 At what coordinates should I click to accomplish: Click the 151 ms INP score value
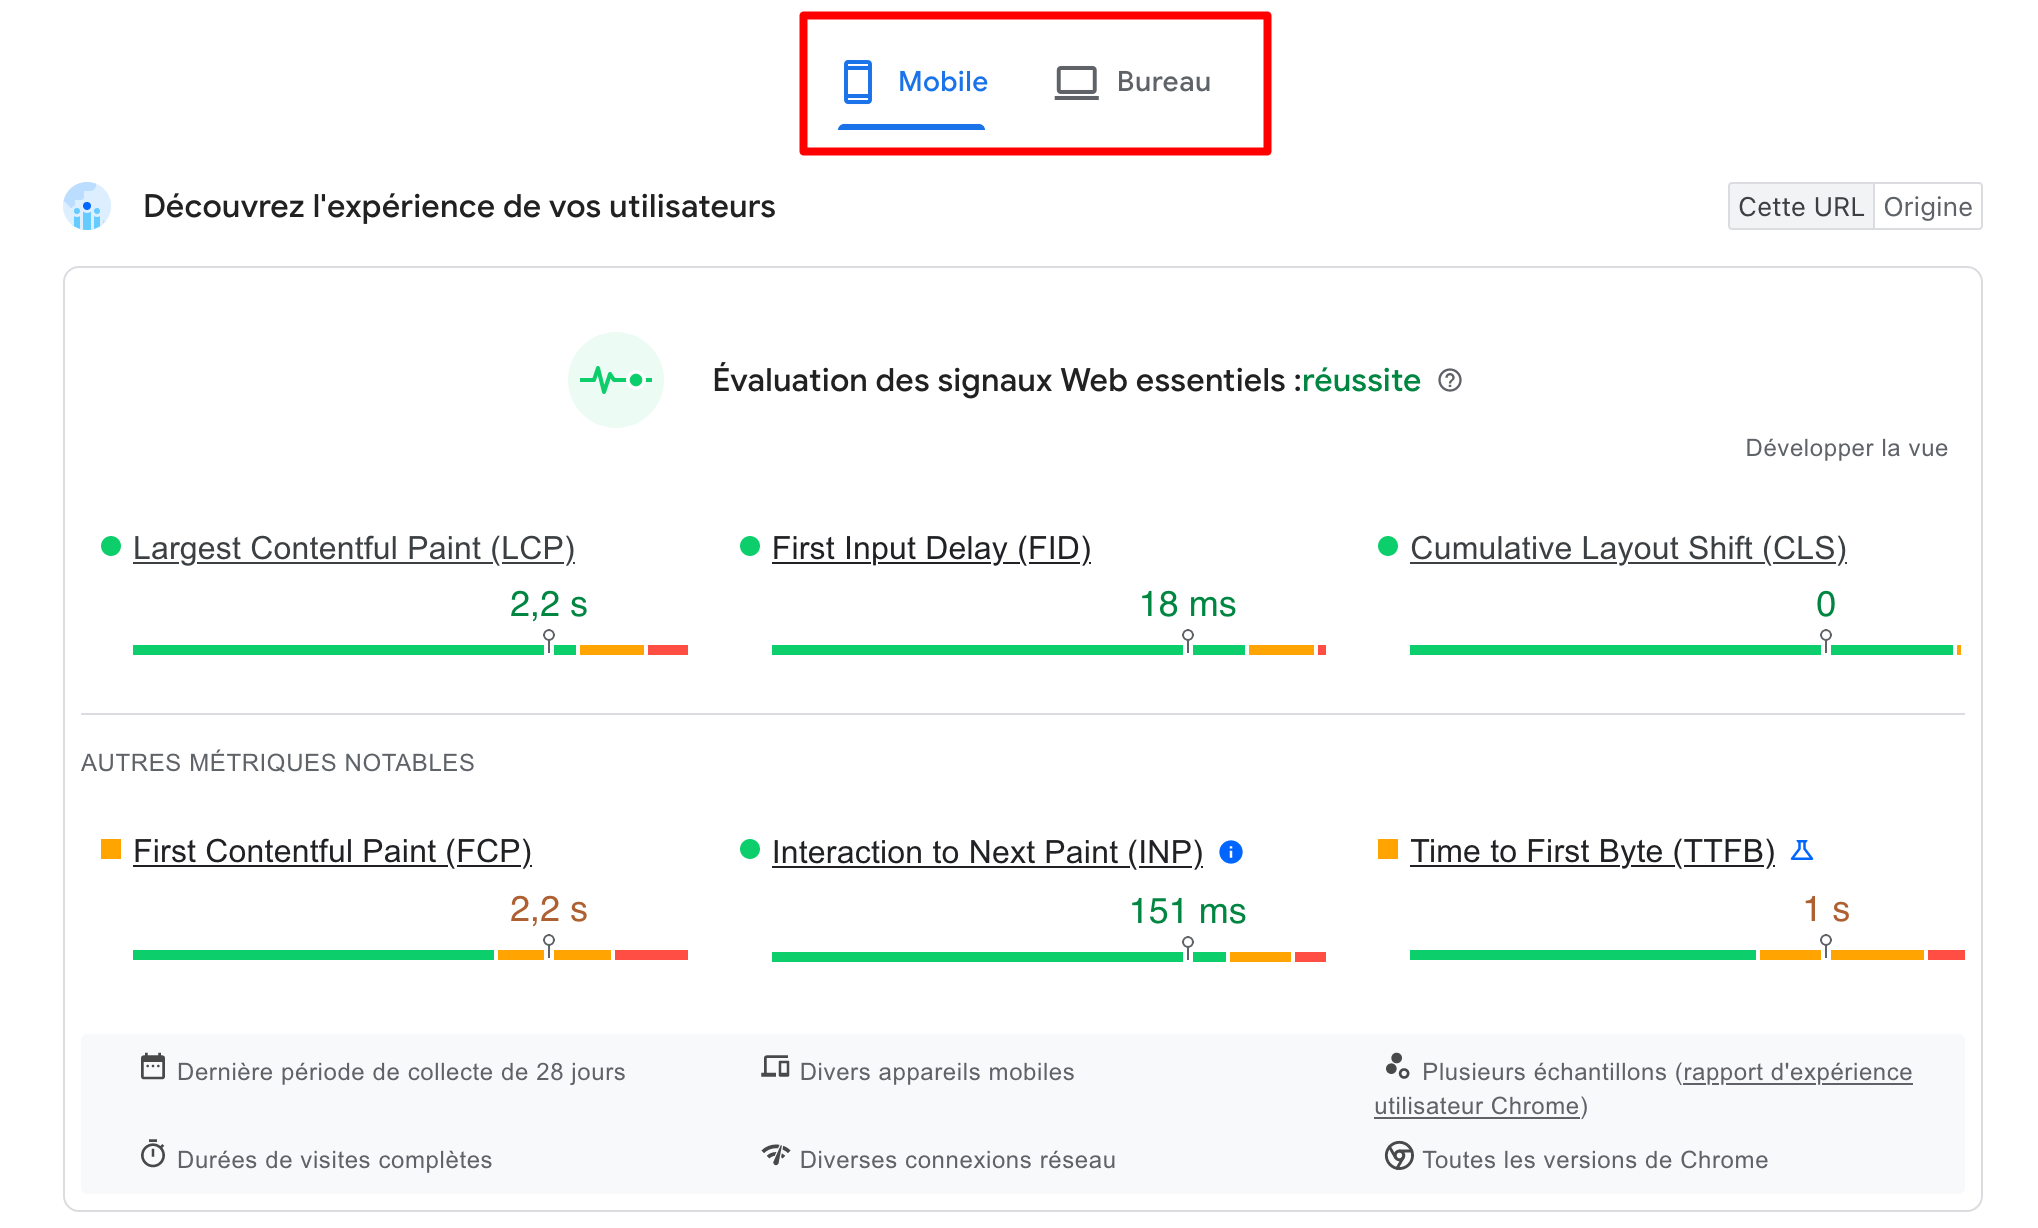pos(1188,910)
